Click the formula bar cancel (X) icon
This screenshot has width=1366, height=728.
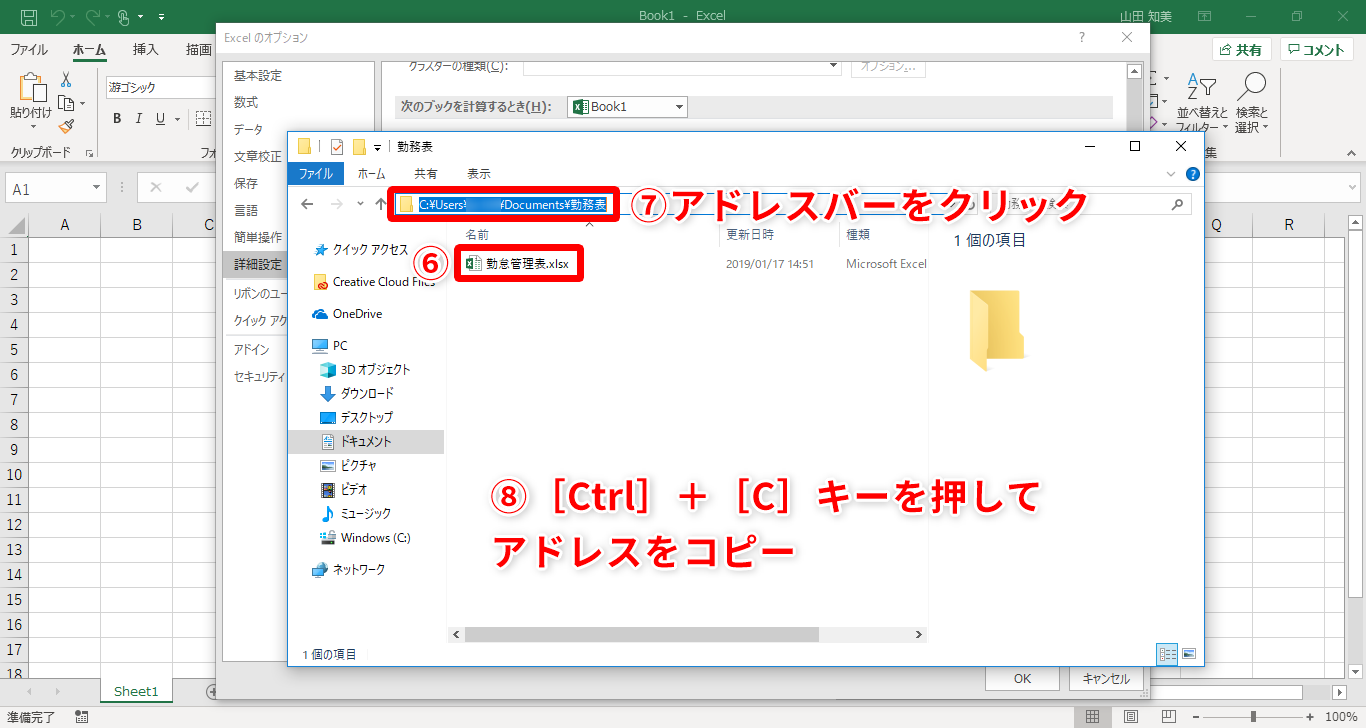(x=156, y=187)
